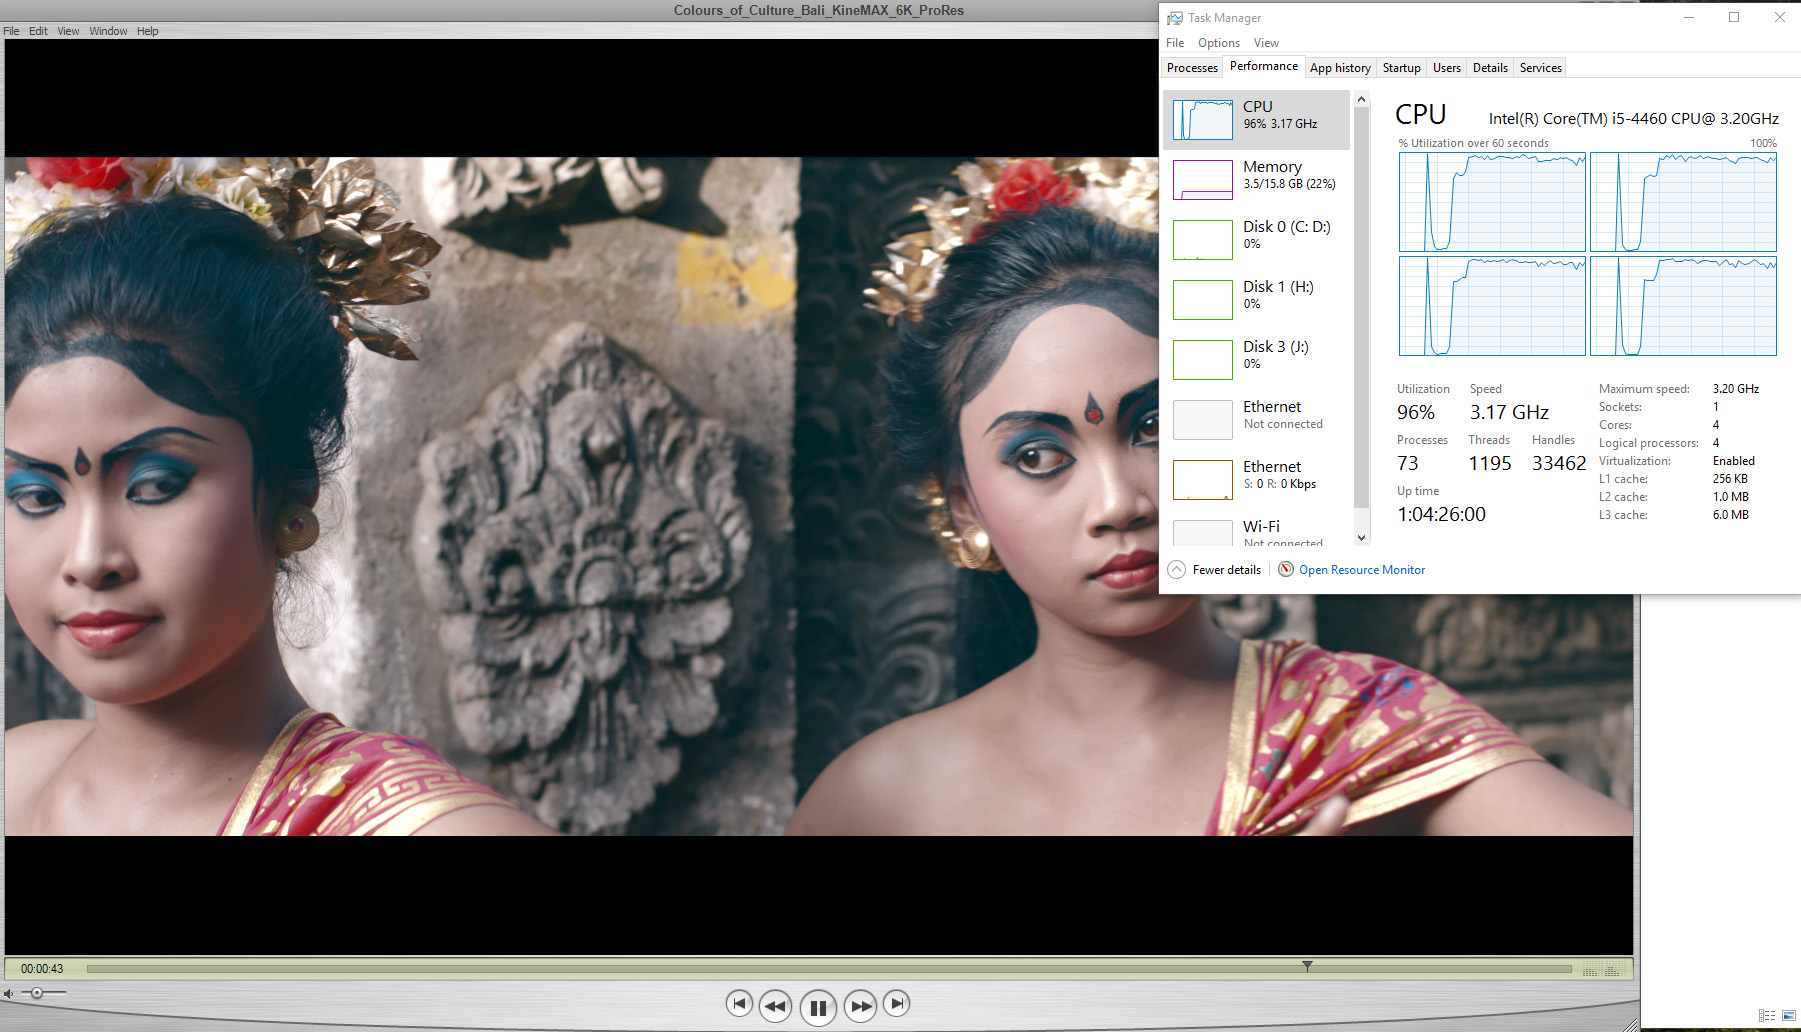Switch to the Details tab
This screenshot has width=1801, height=1032.
point(1490,68)
